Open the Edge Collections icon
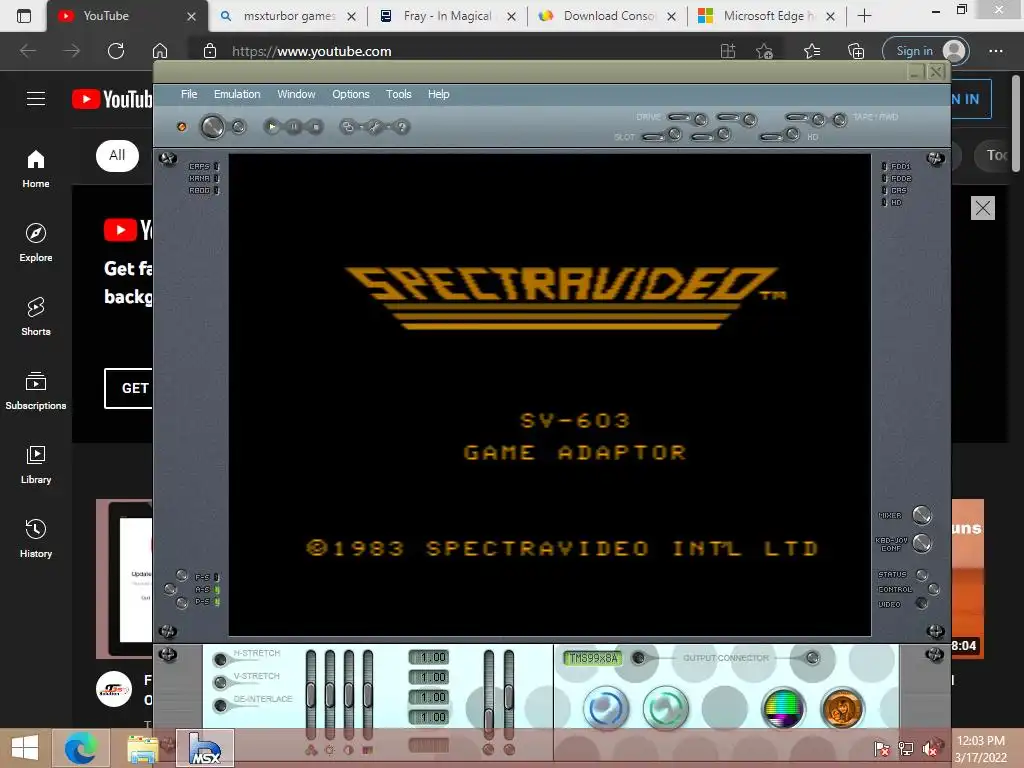This screenshot has height=768, width=1024. pyautogui.click(x=856, y=51)
